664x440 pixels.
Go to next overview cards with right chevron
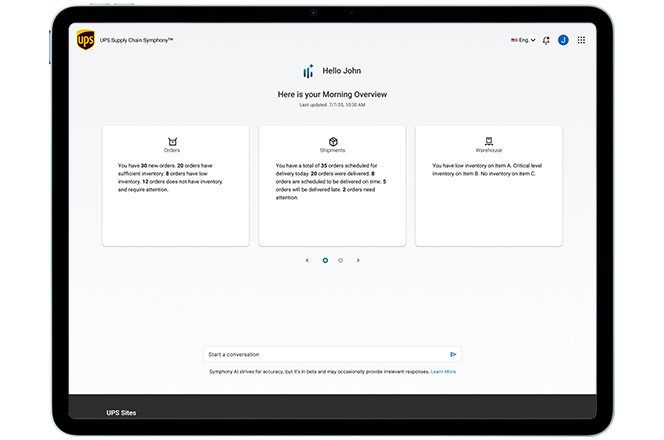358,260
